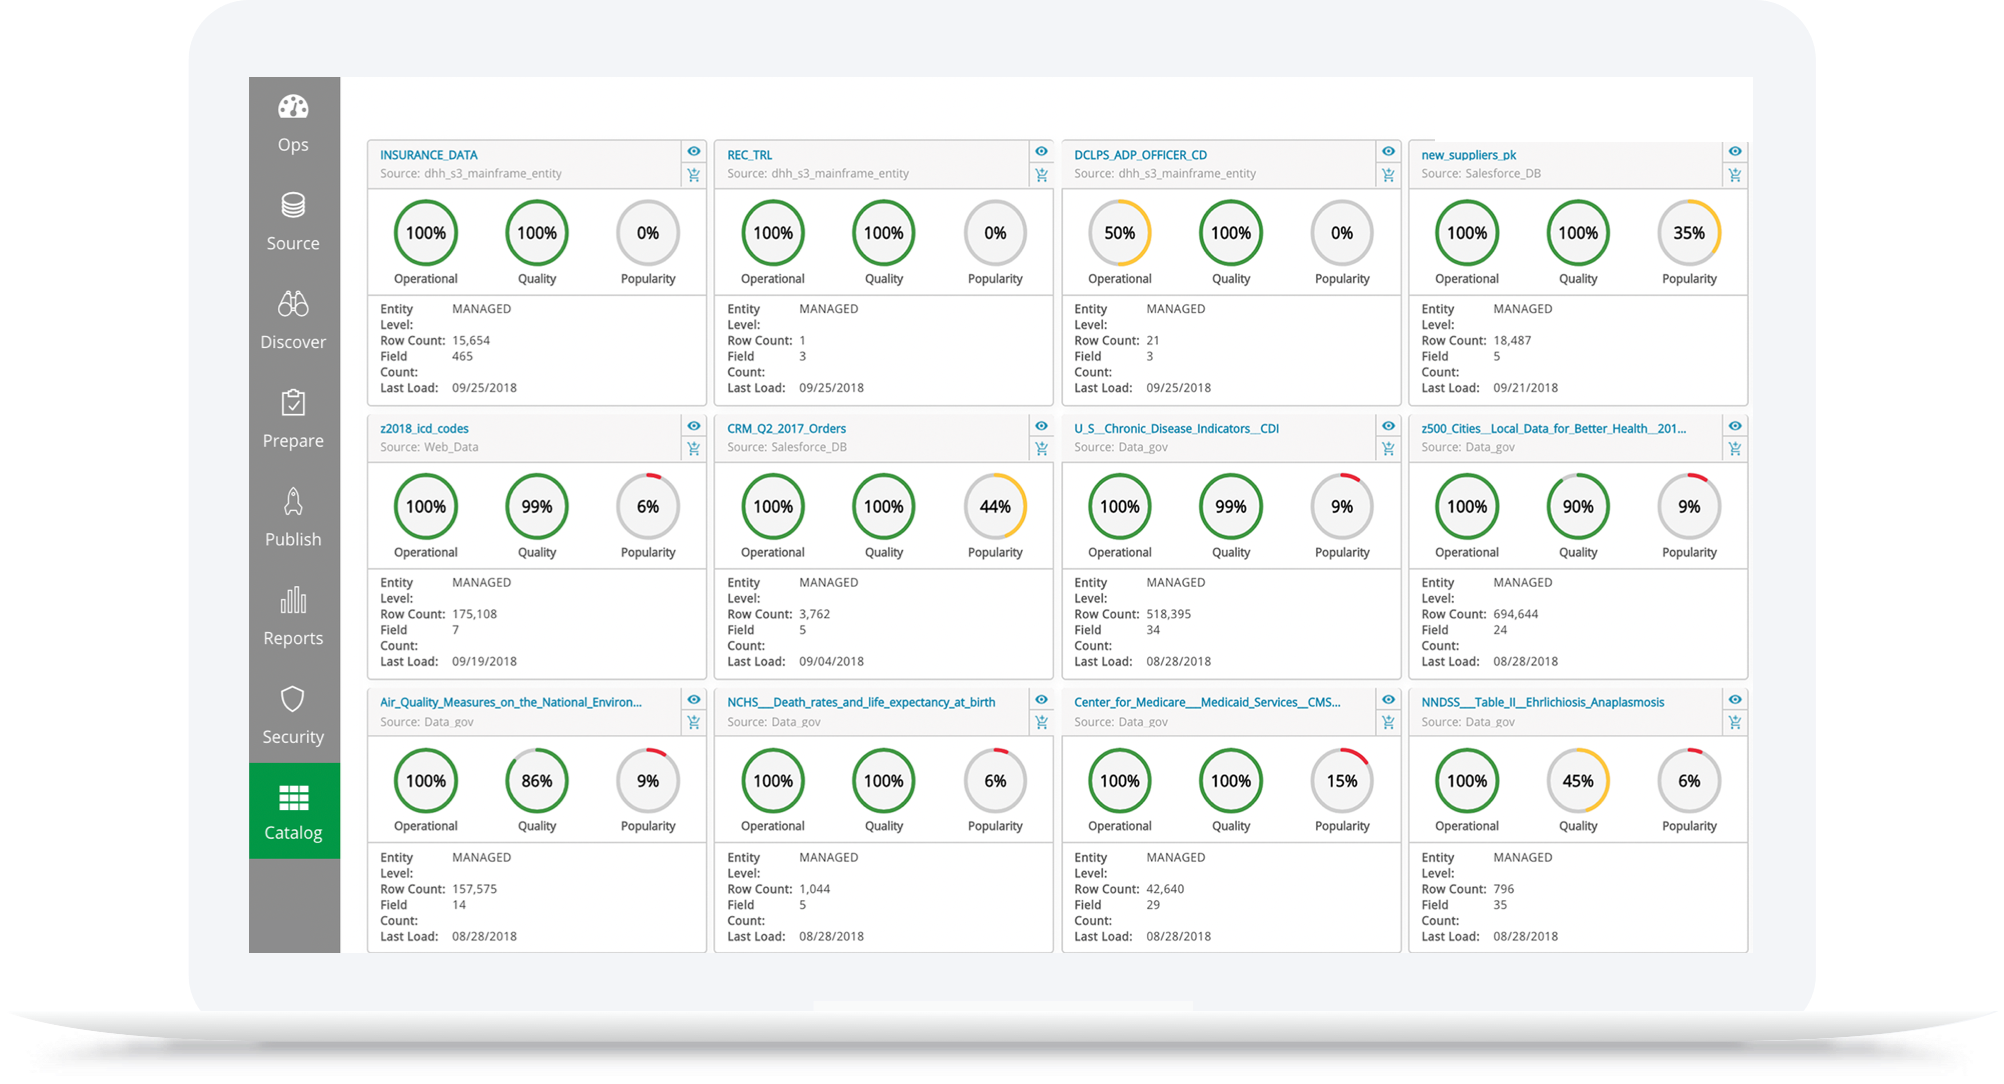Viewport: 2004px width, 1084px height.
Task: Open the new_suppliers_pk entity link
Action: tap(1468, 155)
